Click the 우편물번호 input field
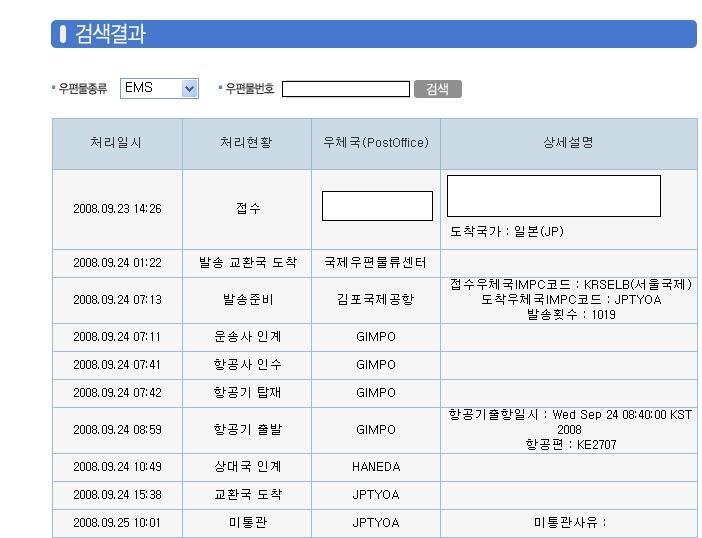702x538 pixels. pyautogui.click(x=346, y=89)
